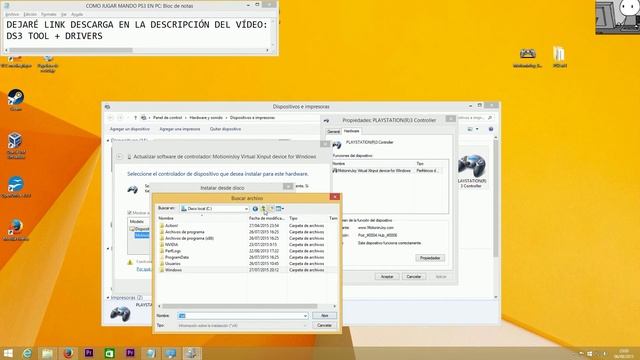
Task: Open File Explorer from the taskbar
Action: point(47,353)
